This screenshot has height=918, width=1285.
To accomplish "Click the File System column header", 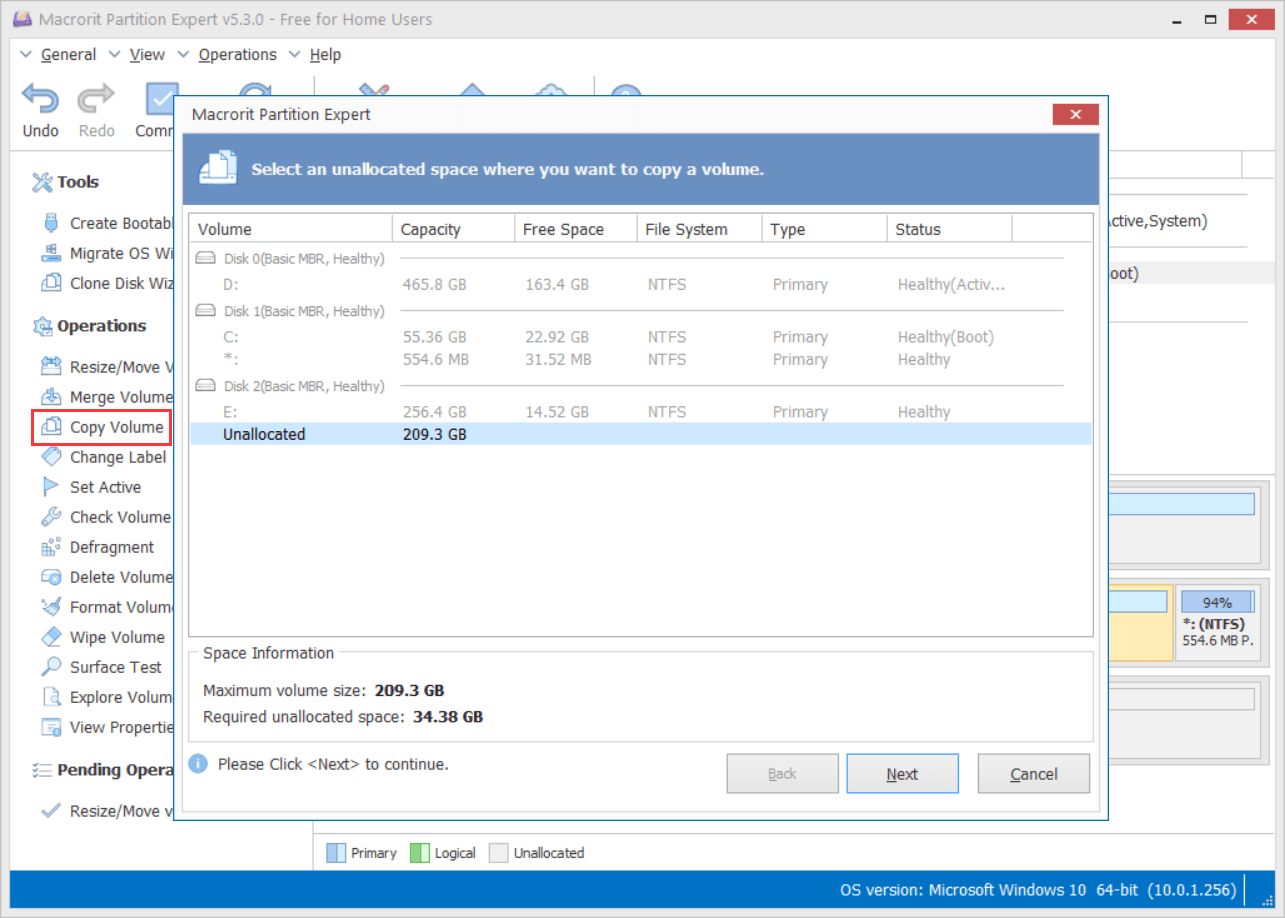I will 700,229.
